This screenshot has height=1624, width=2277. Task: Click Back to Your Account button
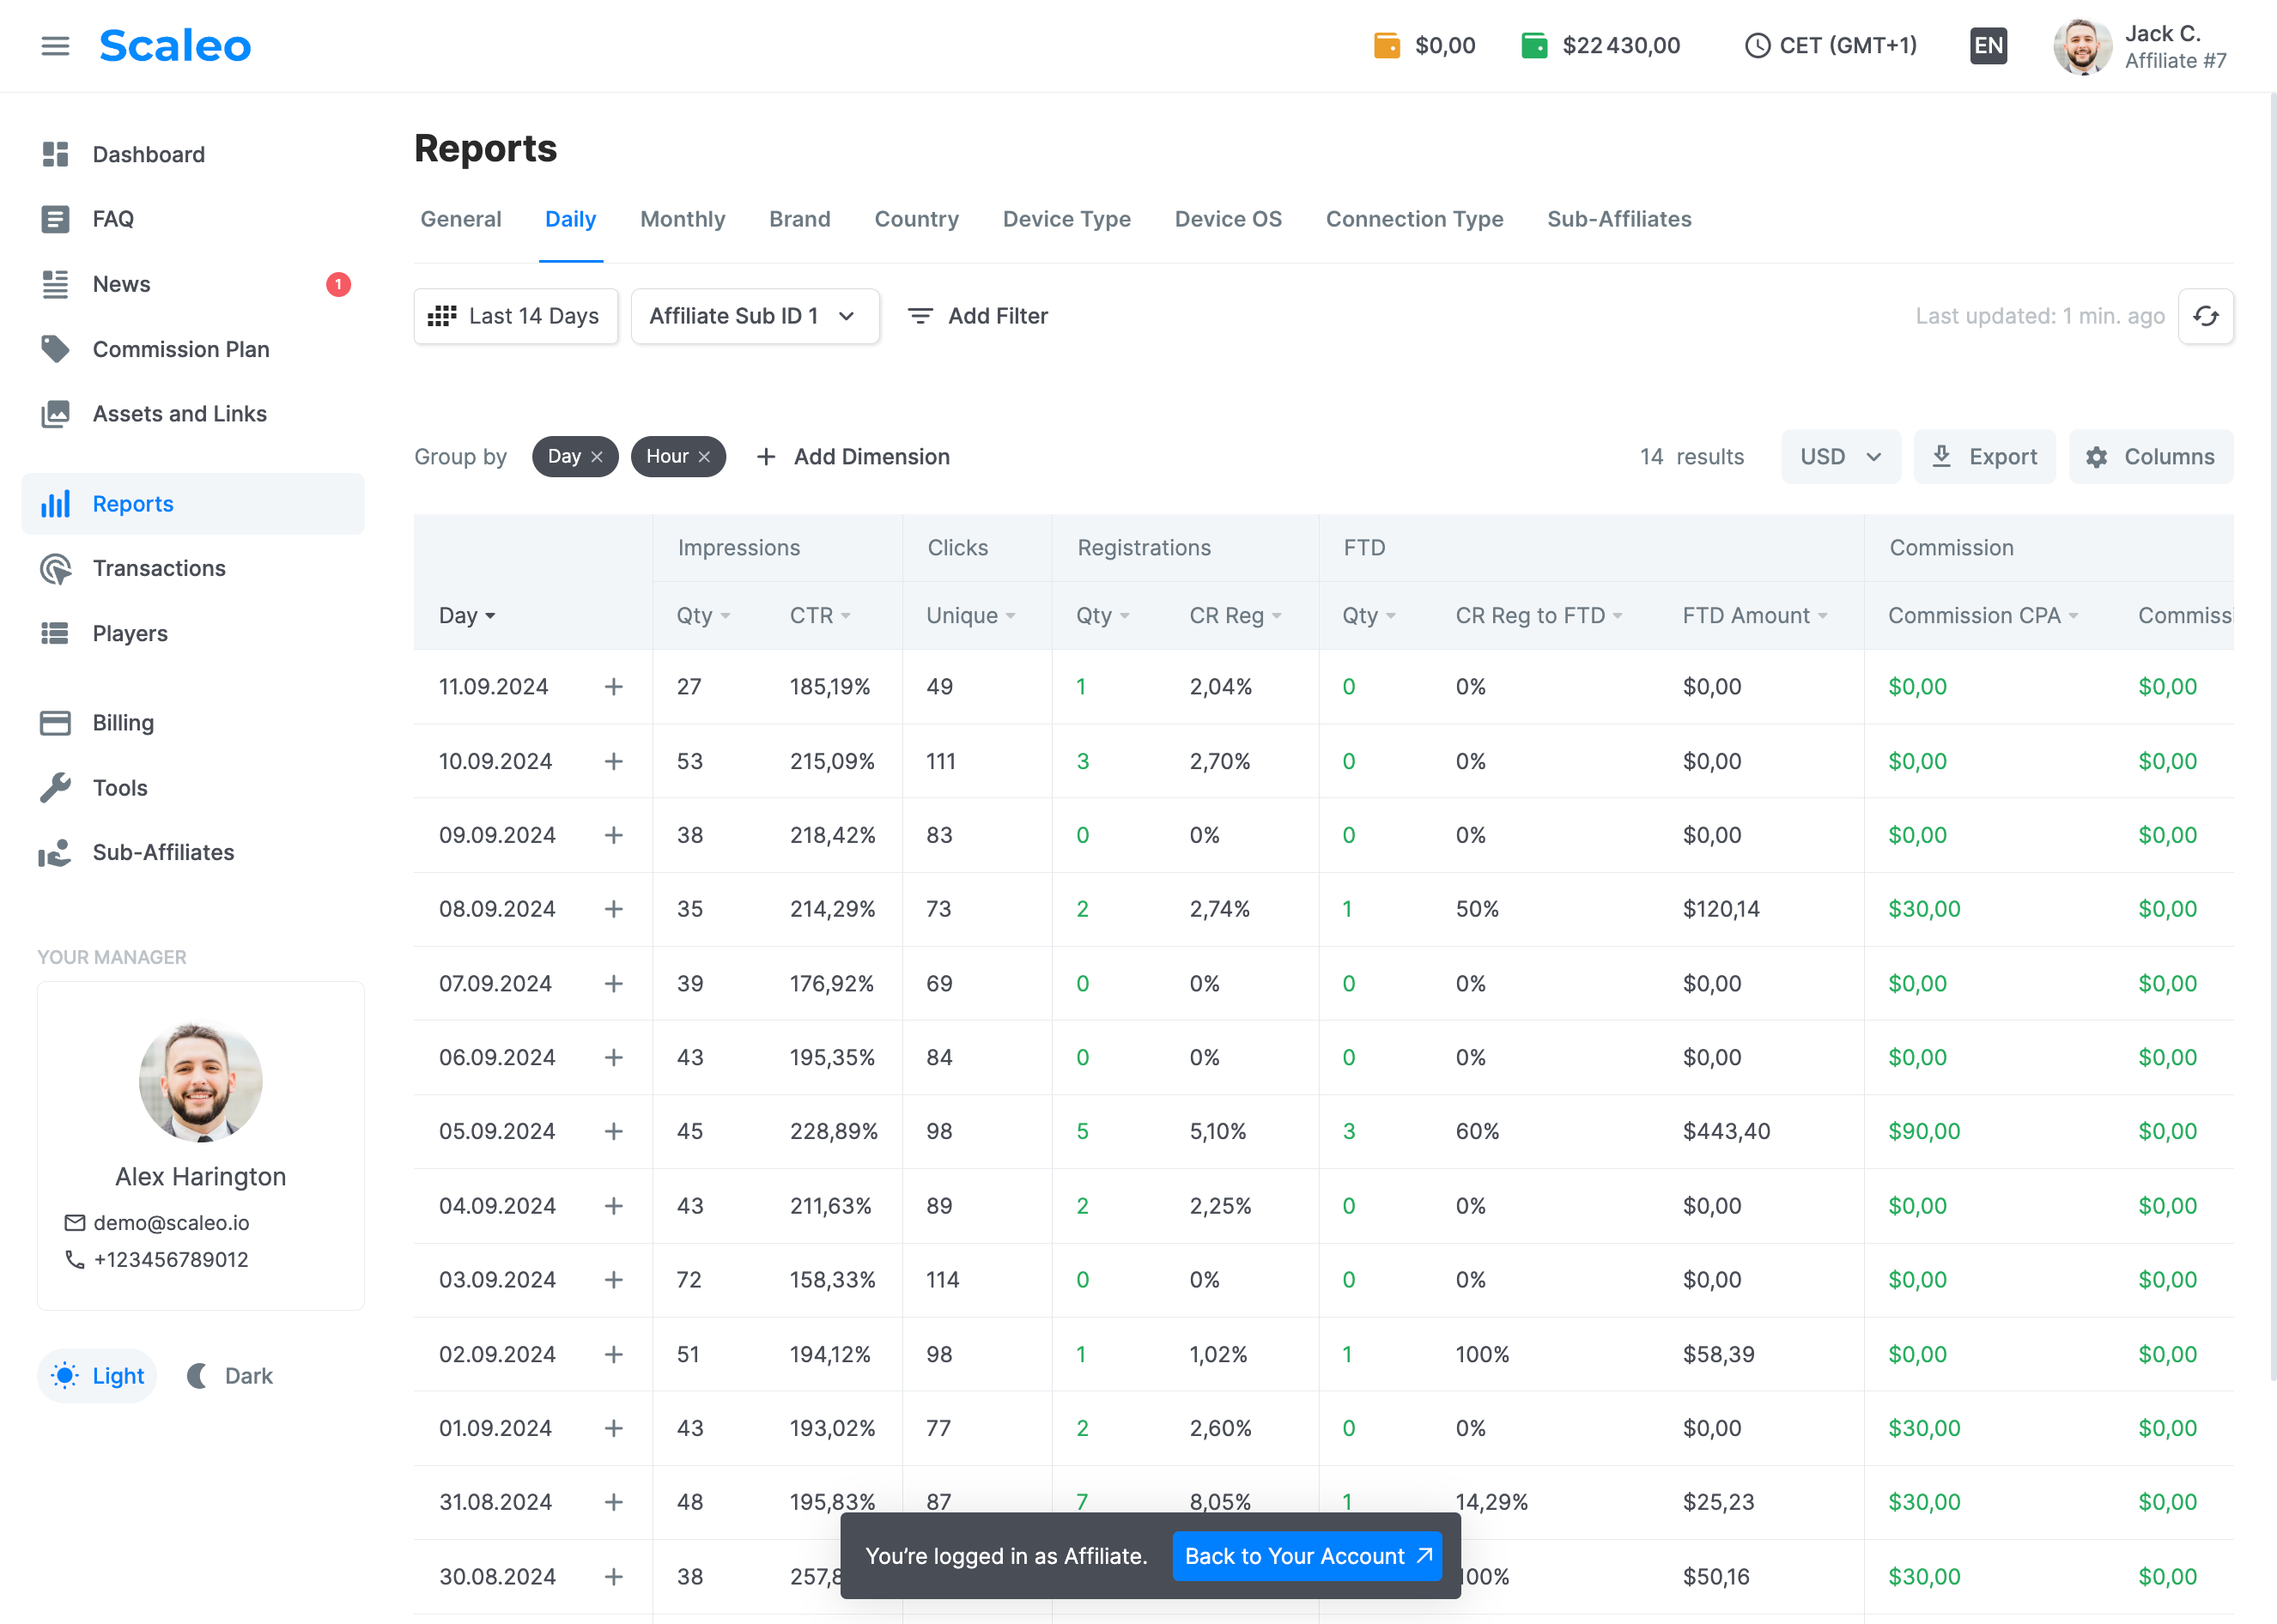tap(1306, 1556)
